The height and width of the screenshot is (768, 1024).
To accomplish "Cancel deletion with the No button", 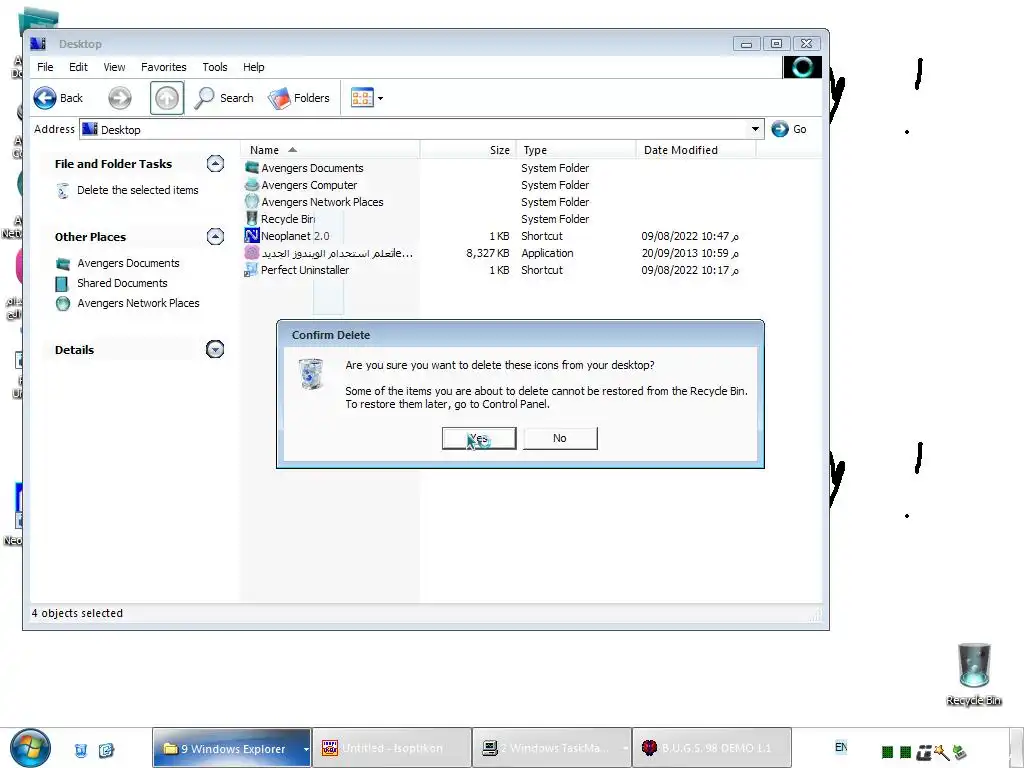I will click(x=560, y=438).
